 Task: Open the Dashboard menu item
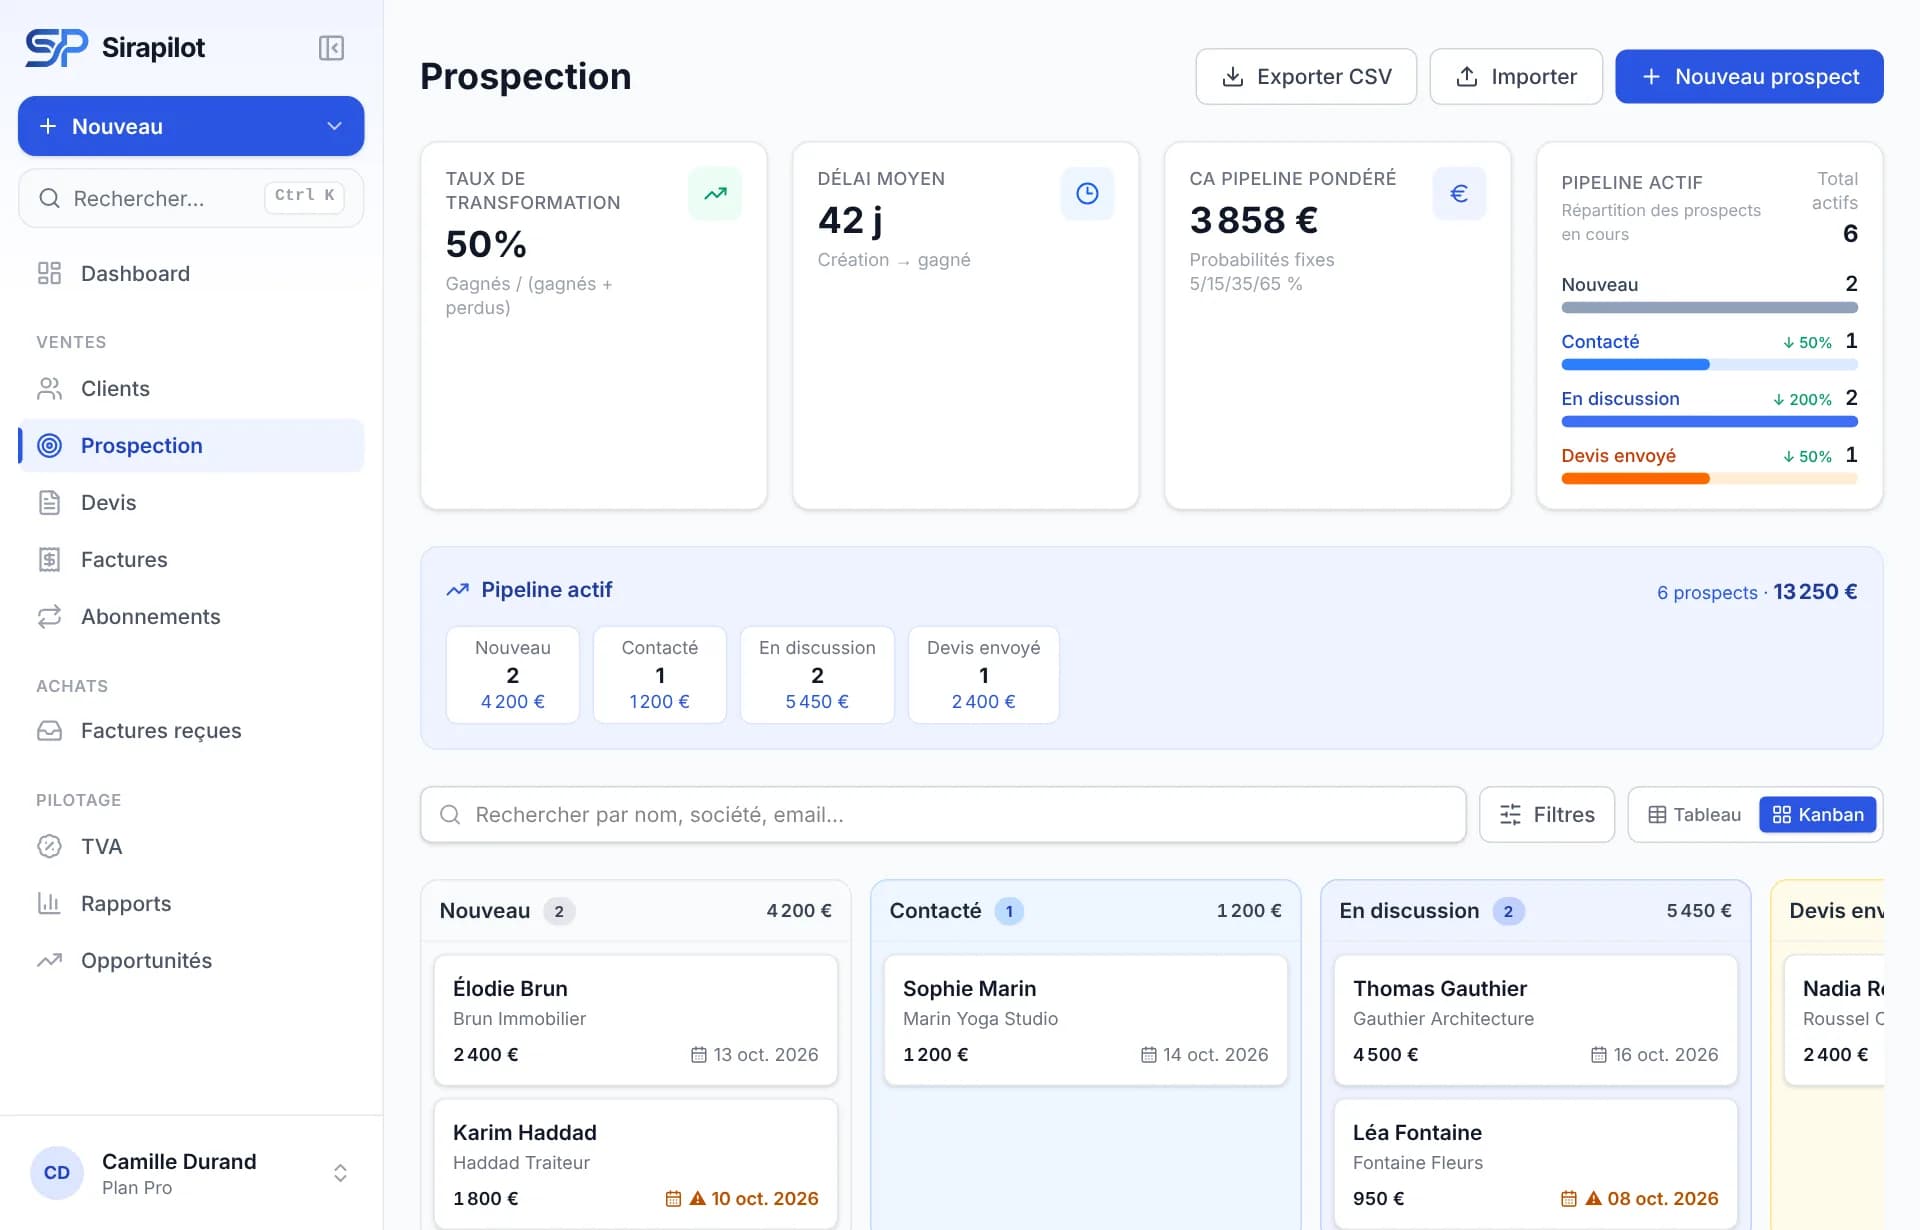191,273
